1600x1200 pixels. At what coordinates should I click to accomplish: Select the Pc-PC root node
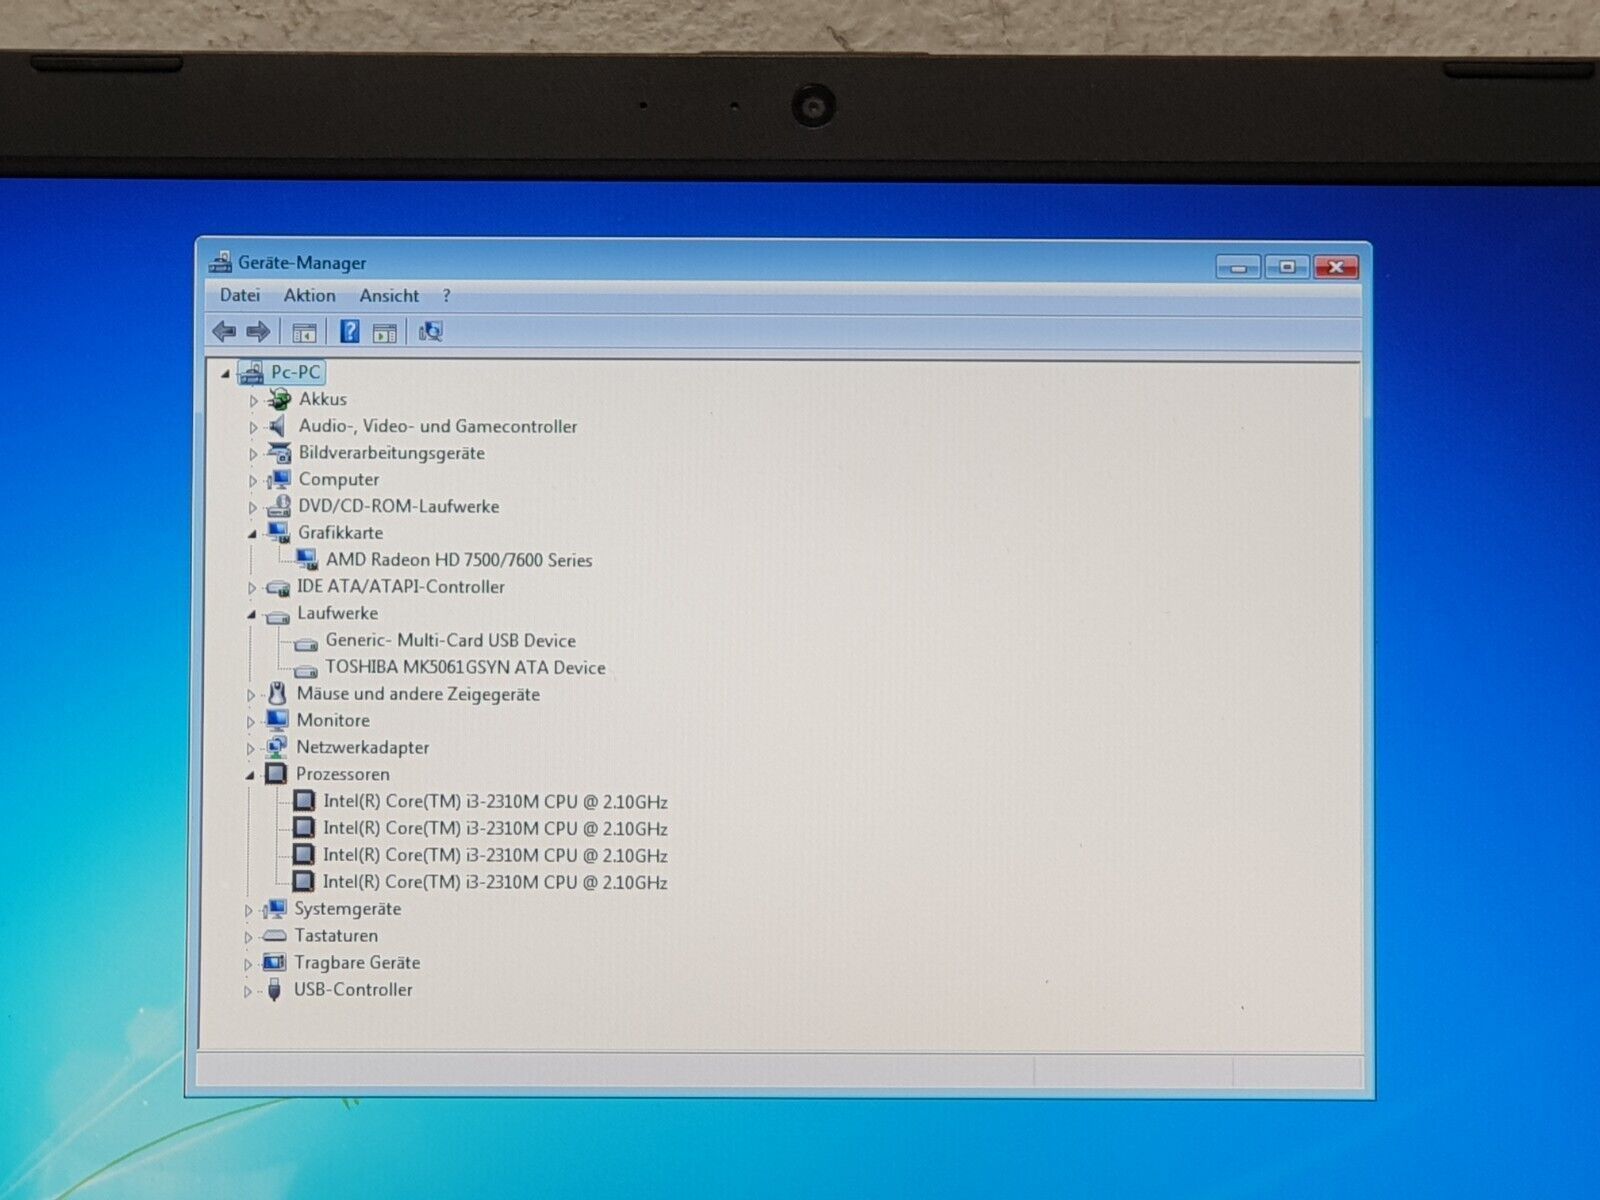(295, 373)
